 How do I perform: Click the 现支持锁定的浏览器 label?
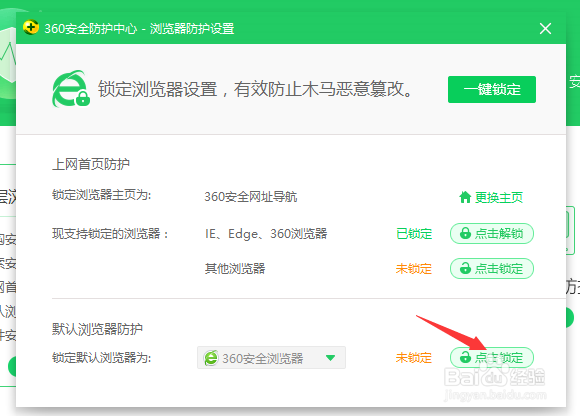click(x=110, y=234)
